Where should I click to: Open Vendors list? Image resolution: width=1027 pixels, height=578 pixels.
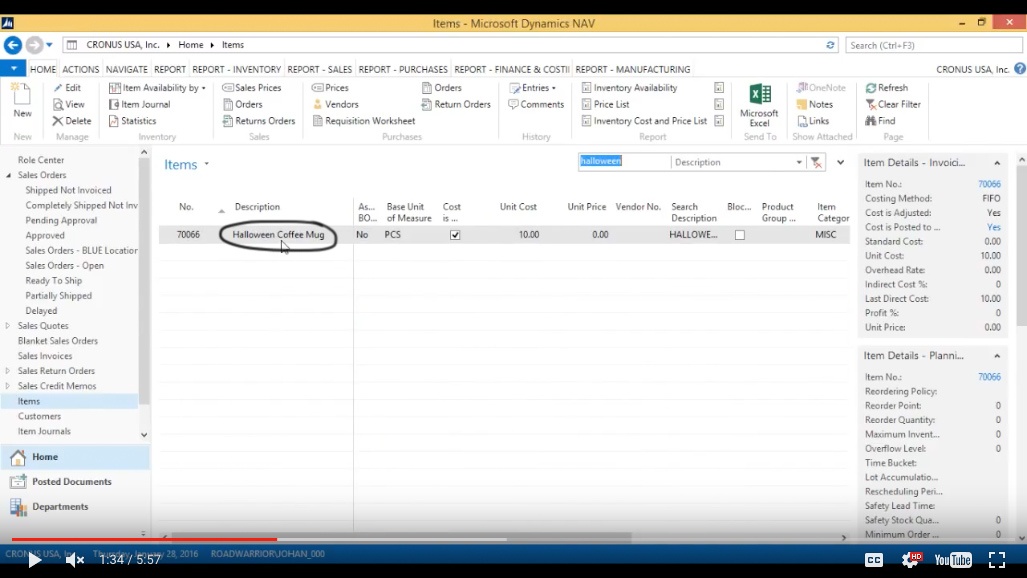pos(335,104)
